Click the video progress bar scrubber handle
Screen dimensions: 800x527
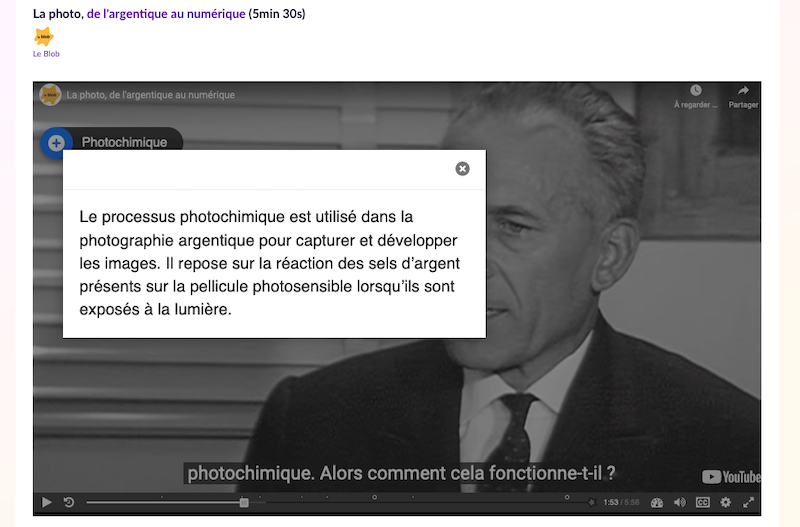pos(244,502)
